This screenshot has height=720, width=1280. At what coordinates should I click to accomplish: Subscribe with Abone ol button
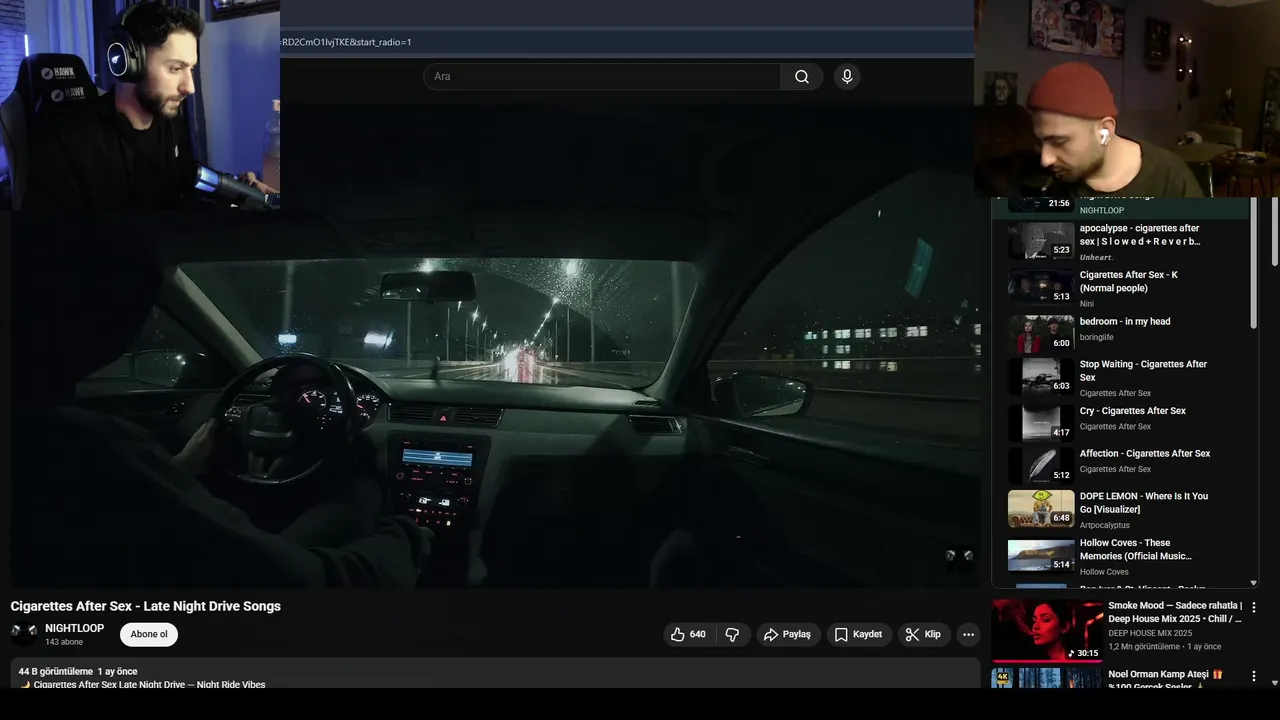(149, 634)
